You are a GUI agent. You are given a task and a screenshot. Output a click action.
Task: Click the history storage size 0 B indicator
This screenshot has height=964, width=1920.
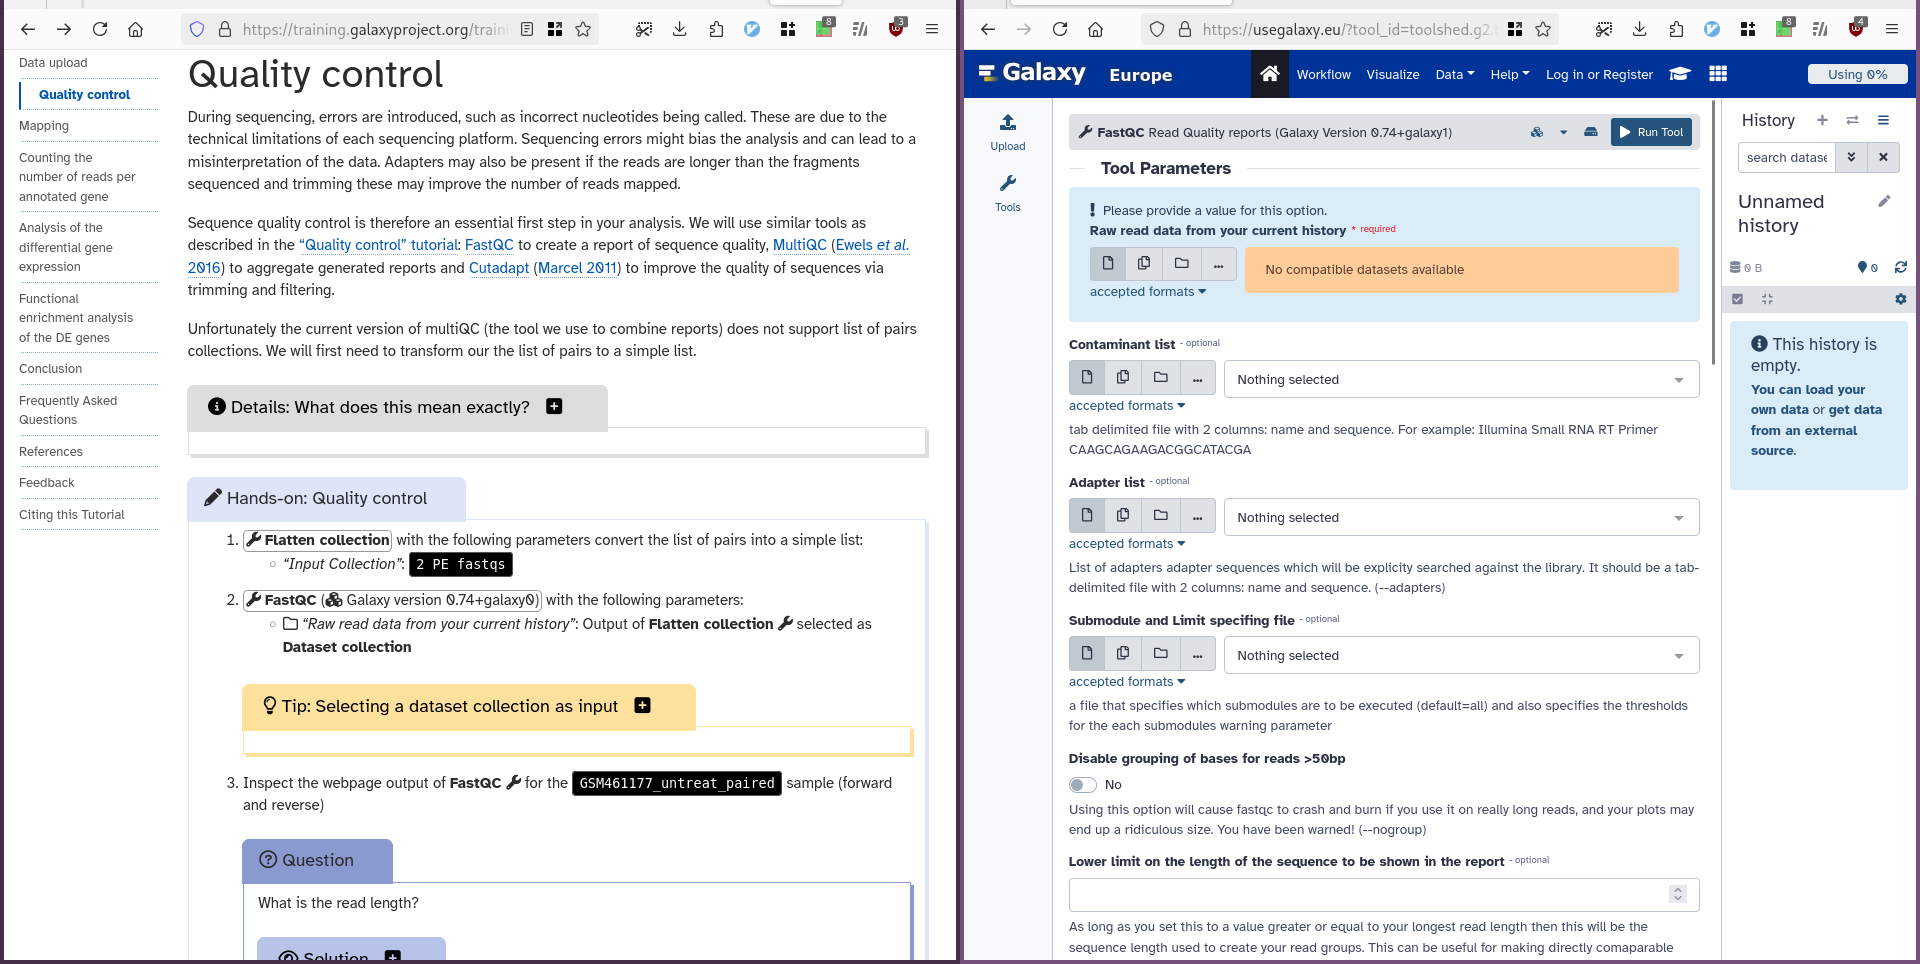tap(1746, 267)
